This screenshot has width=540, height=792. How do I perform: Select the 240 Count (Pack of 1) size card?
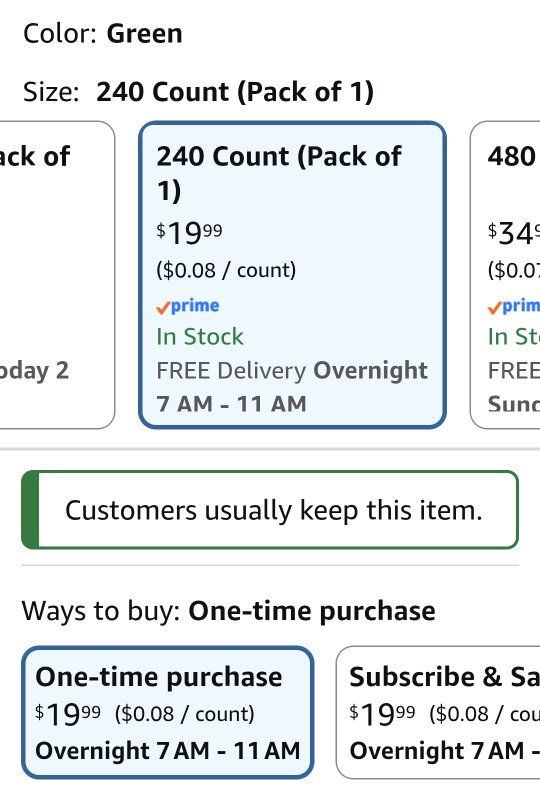click(292, 275)
